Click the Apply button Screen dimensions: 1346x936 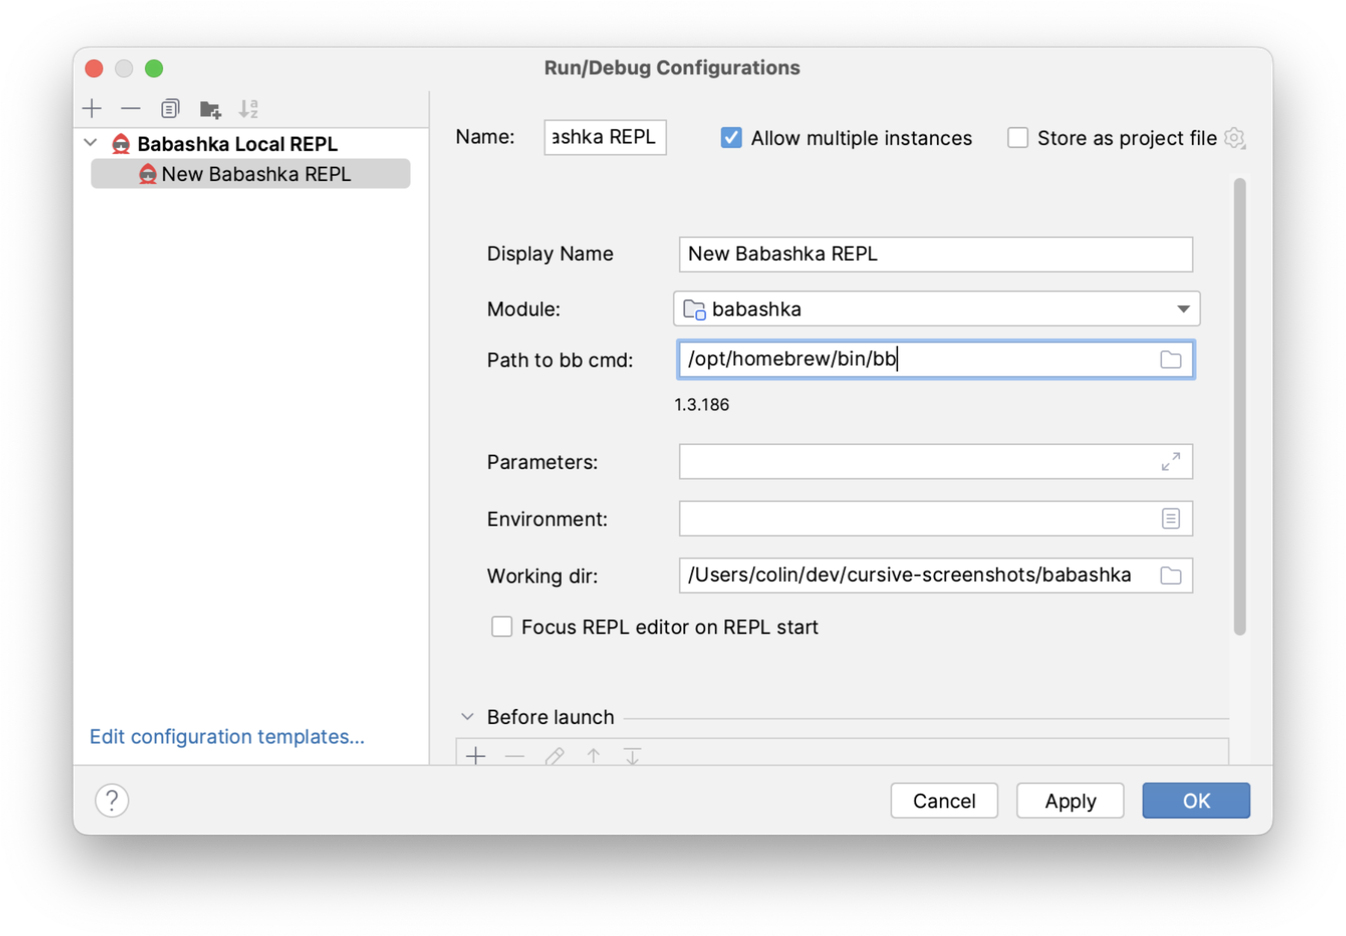pos(1070,801)
